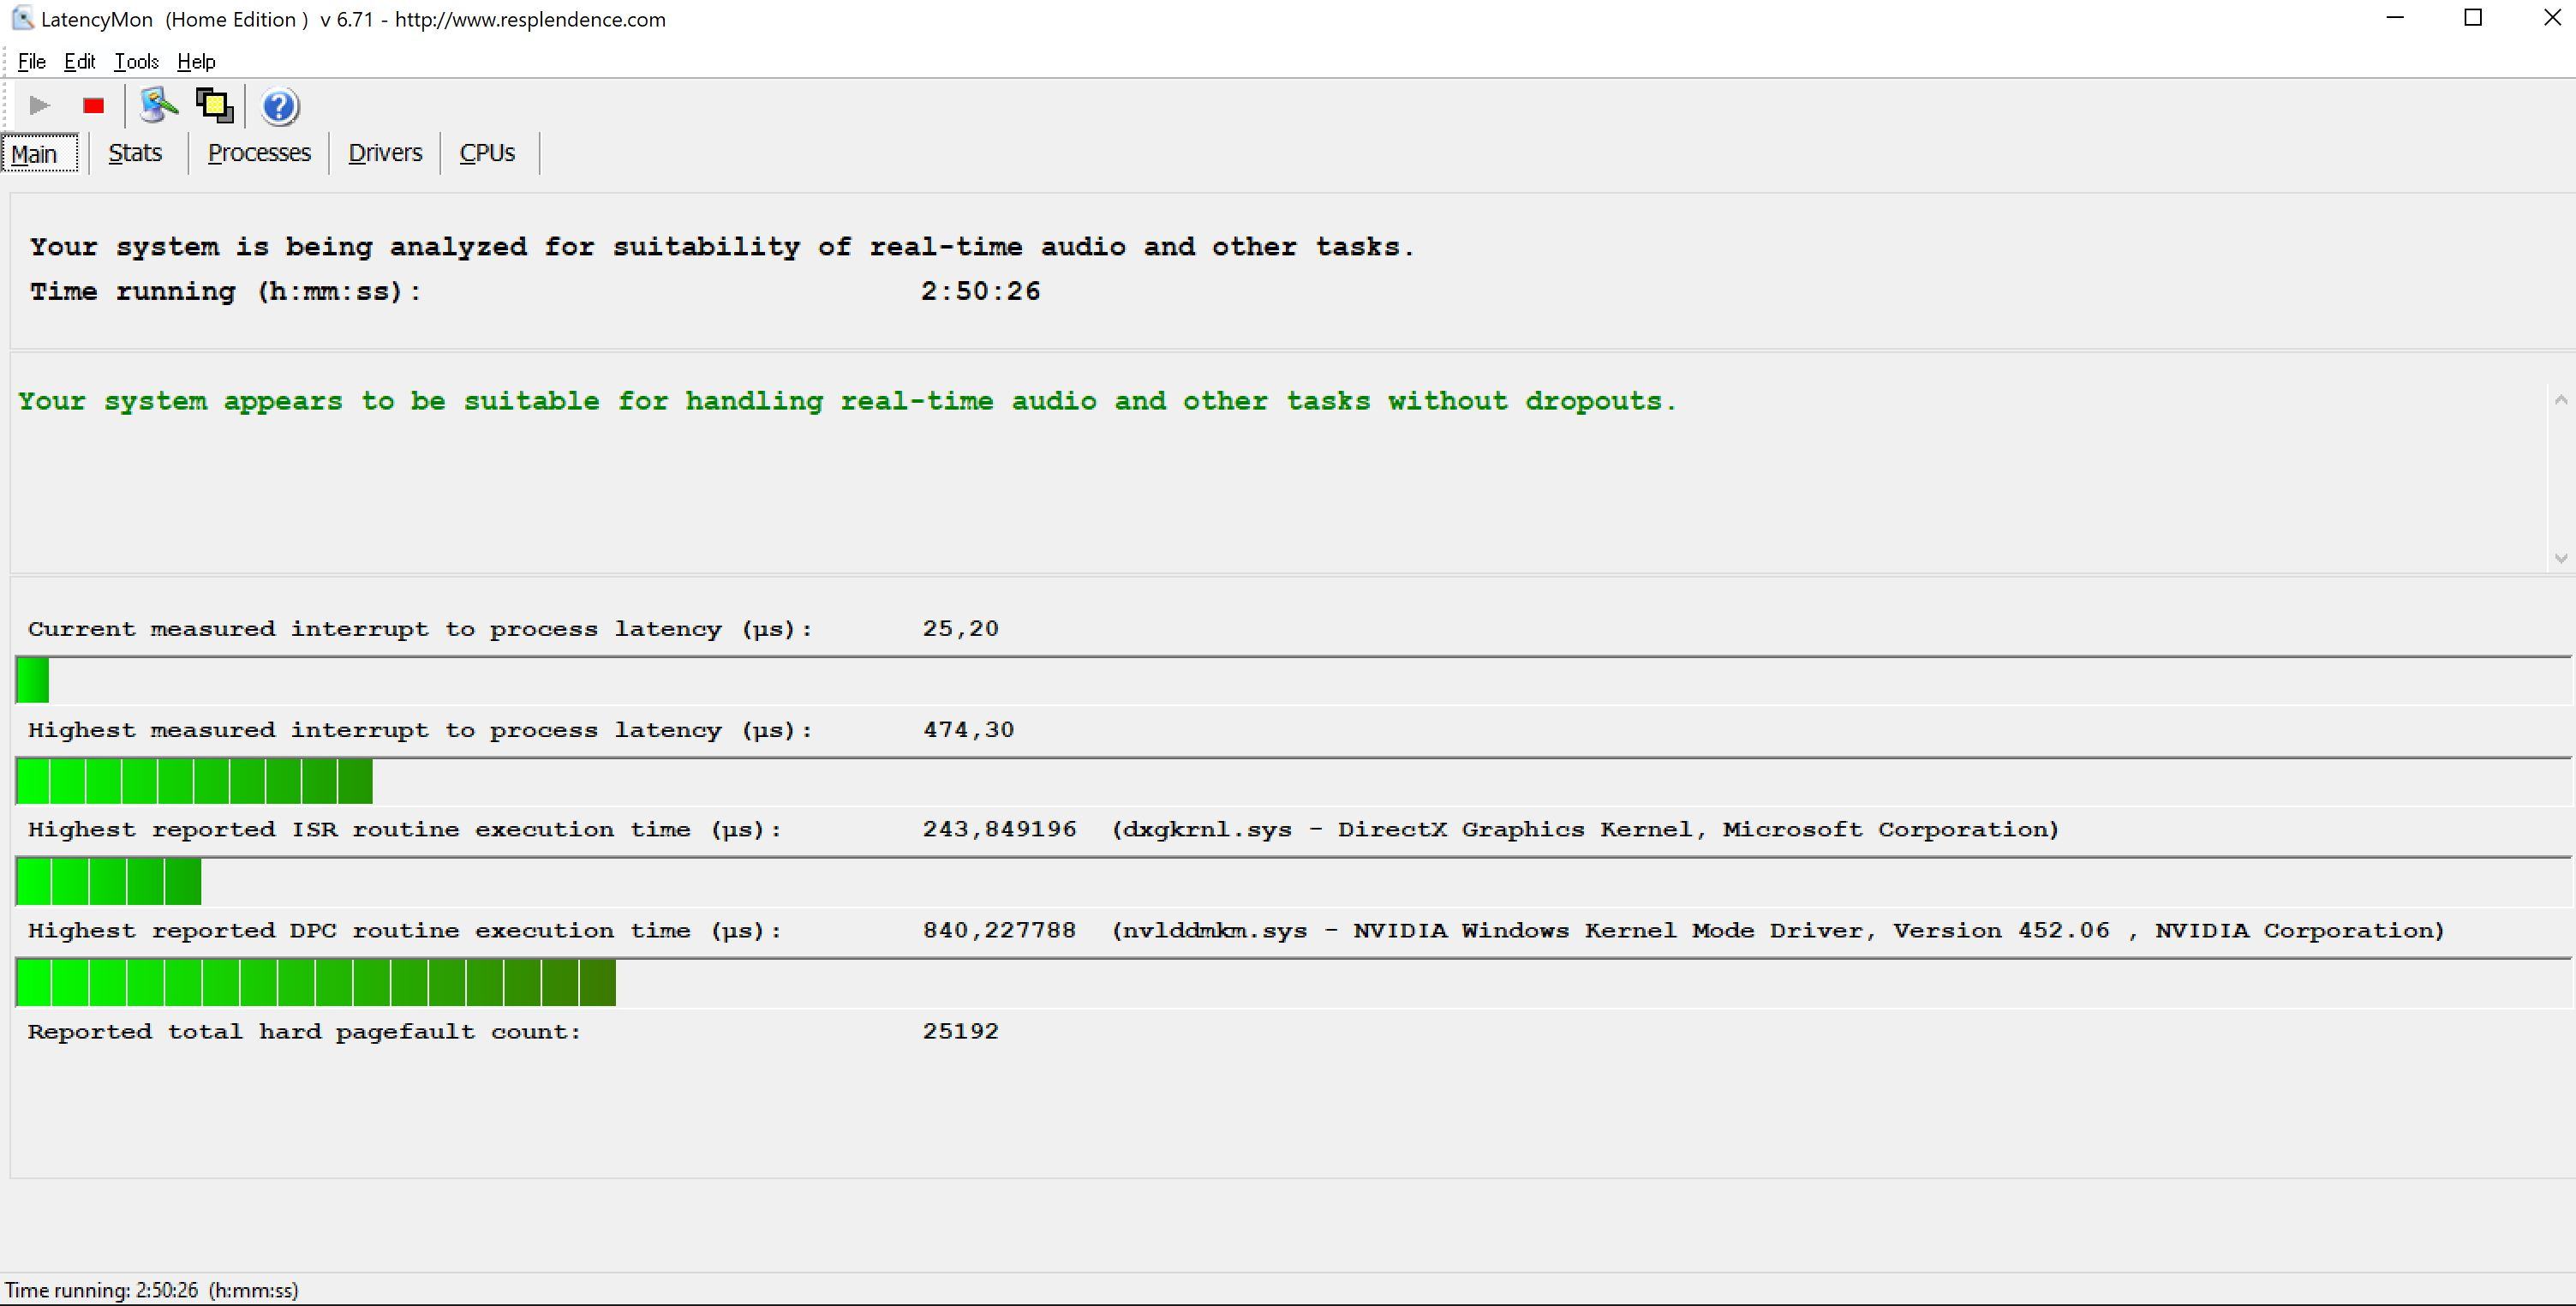The image size is (2576, 1306).
Task: Click the highest latency value 474,30
Action: (968, 730)
